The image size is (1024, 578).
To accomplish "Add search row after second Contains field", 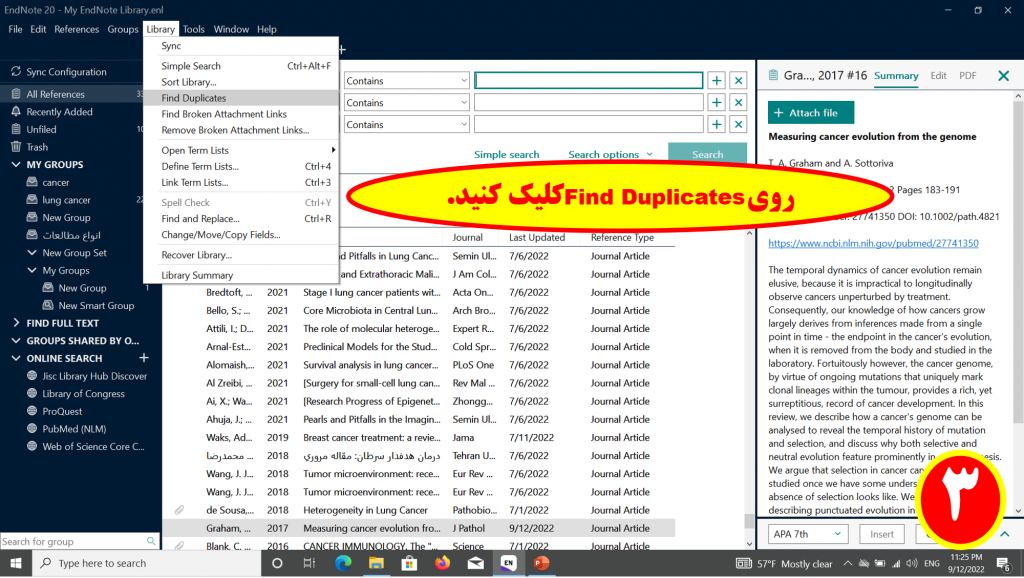I will point(716,103).
